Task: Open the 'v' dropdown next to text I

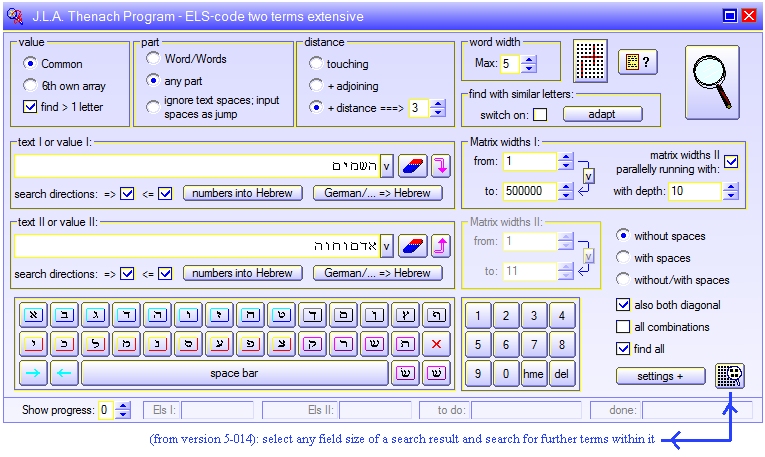Action: pyautogui.click(x=388, y=165)
